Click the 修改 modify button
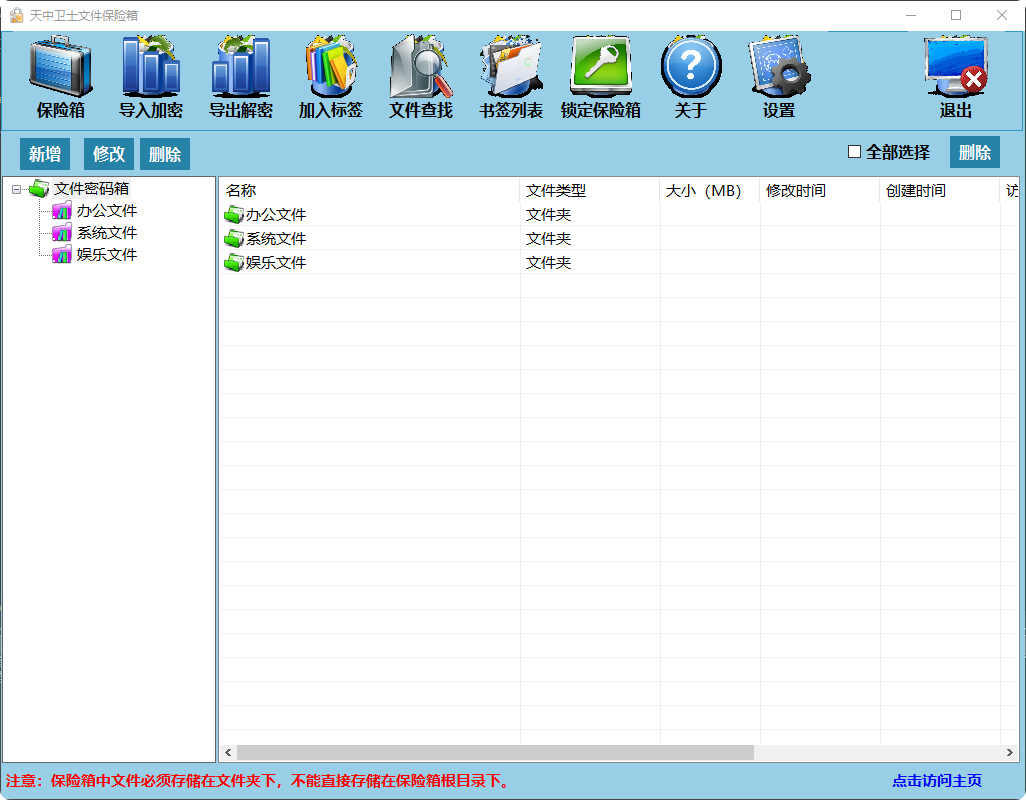This screenshot has width=1026, height=800. [109, 154]
